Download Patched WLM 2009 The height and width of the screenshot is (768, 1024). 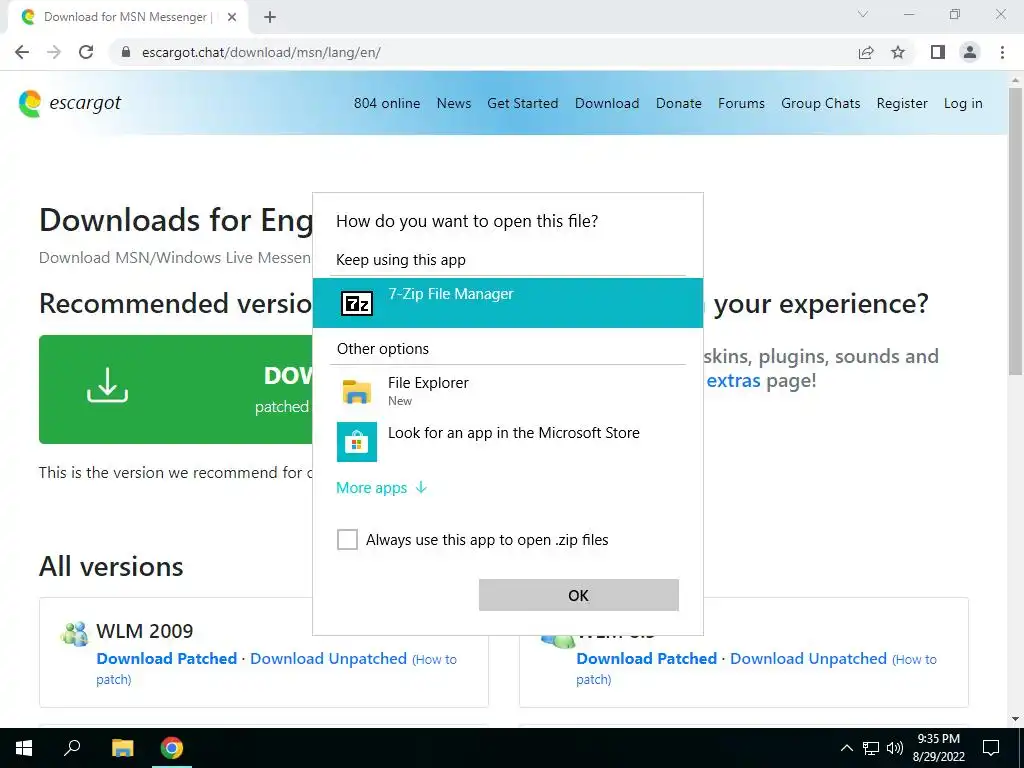(167, 658)
